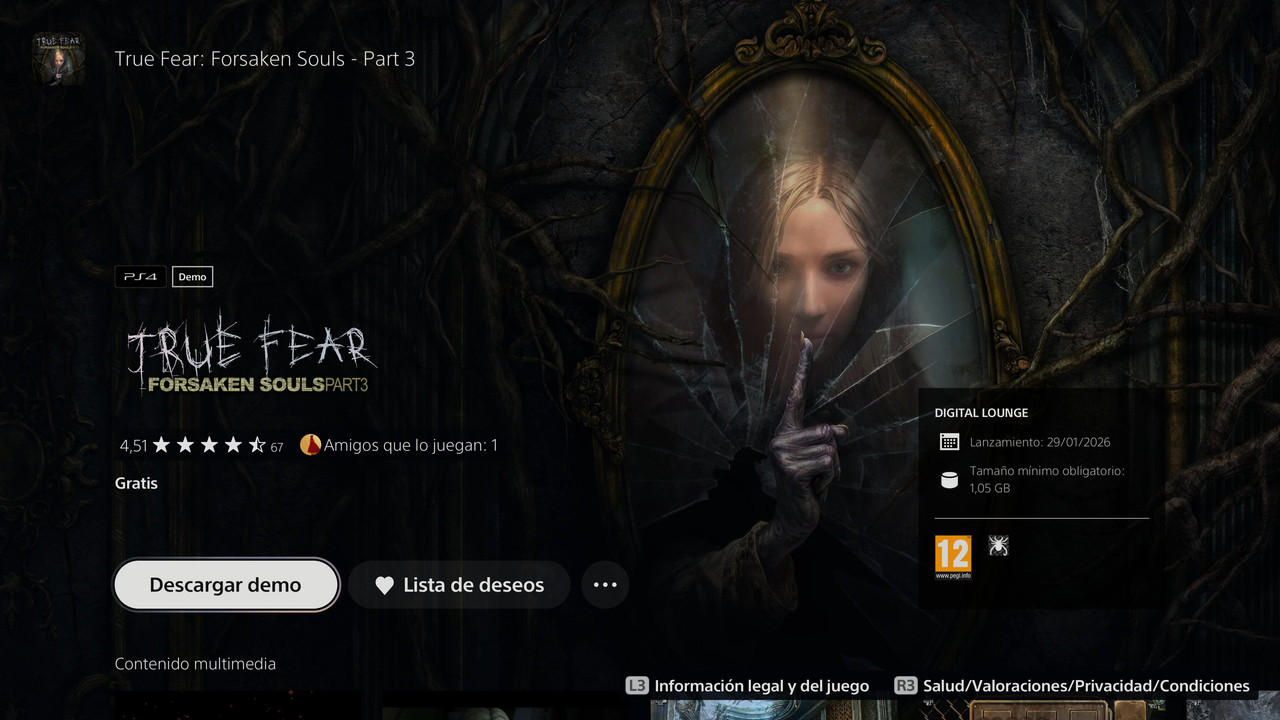Click the 'Gratis' price label
1280x720 pixels.
click(136, 483)
